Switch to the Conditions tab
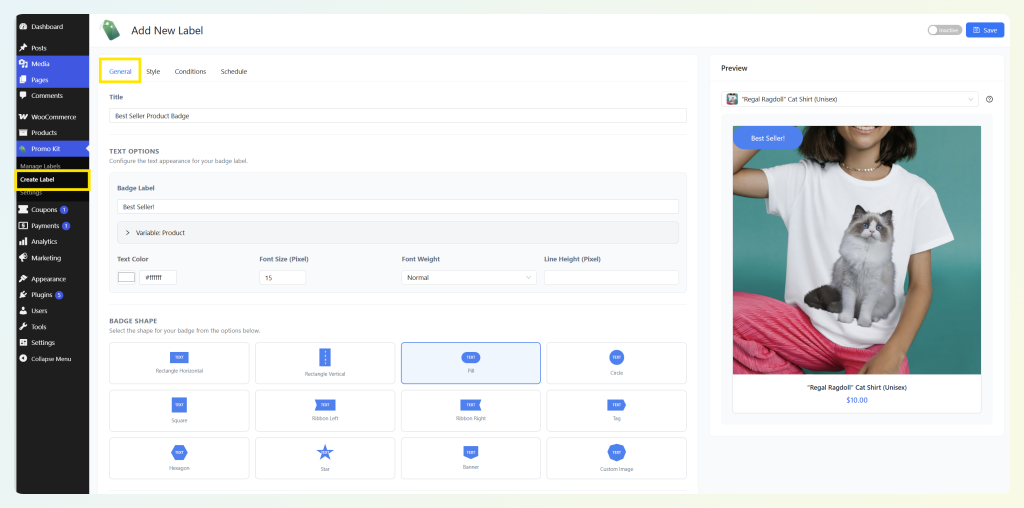 coord(190,71)
